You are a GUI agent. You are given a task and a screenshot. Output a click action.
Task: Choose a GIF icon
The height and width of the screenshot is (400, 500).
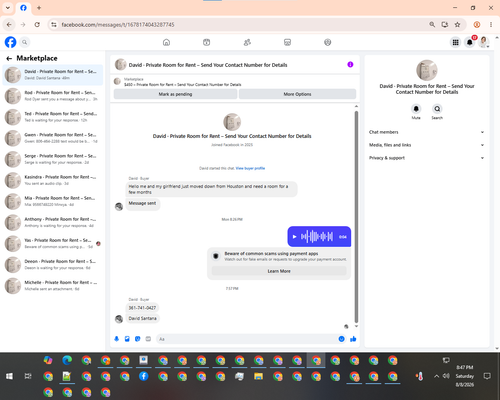[x=148, y=339]
